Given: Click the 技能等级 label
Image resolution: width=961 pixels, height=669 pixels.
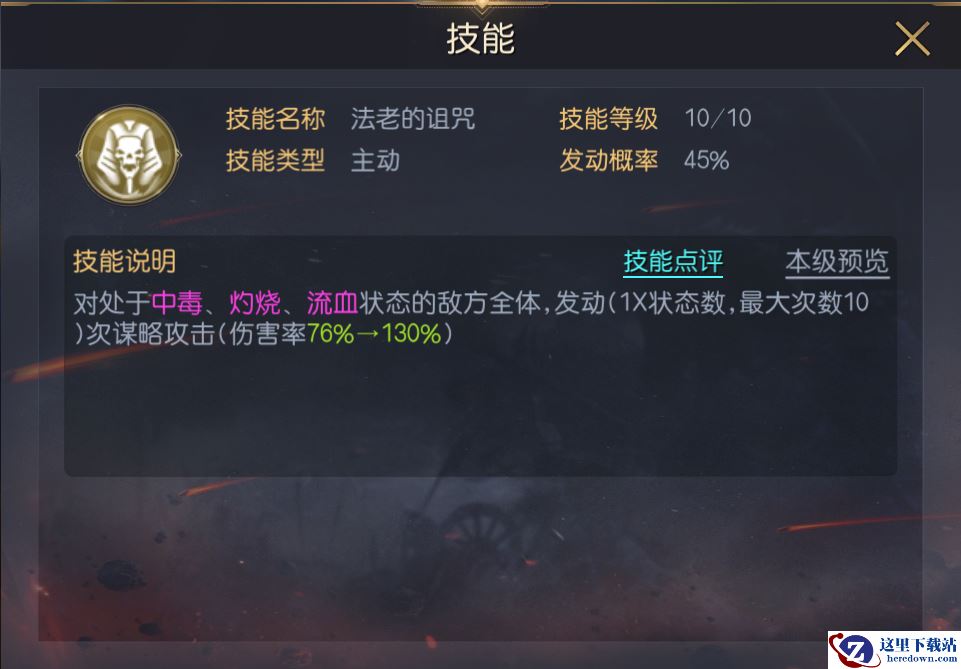Looking at the screenshot, I should [609, 119].
